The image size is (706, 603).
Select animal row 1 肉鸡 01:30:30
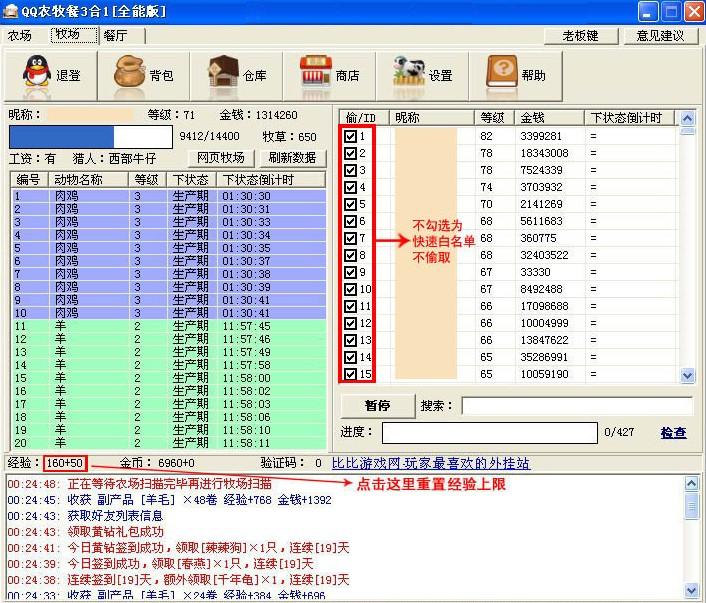(x=168, y=196)
